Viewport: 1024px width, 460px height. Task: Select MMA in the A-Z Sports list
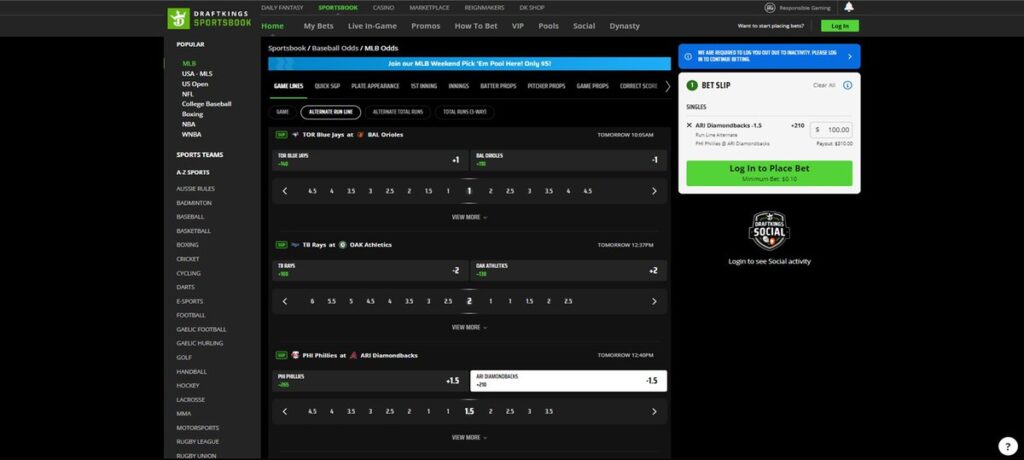point(184,414)
